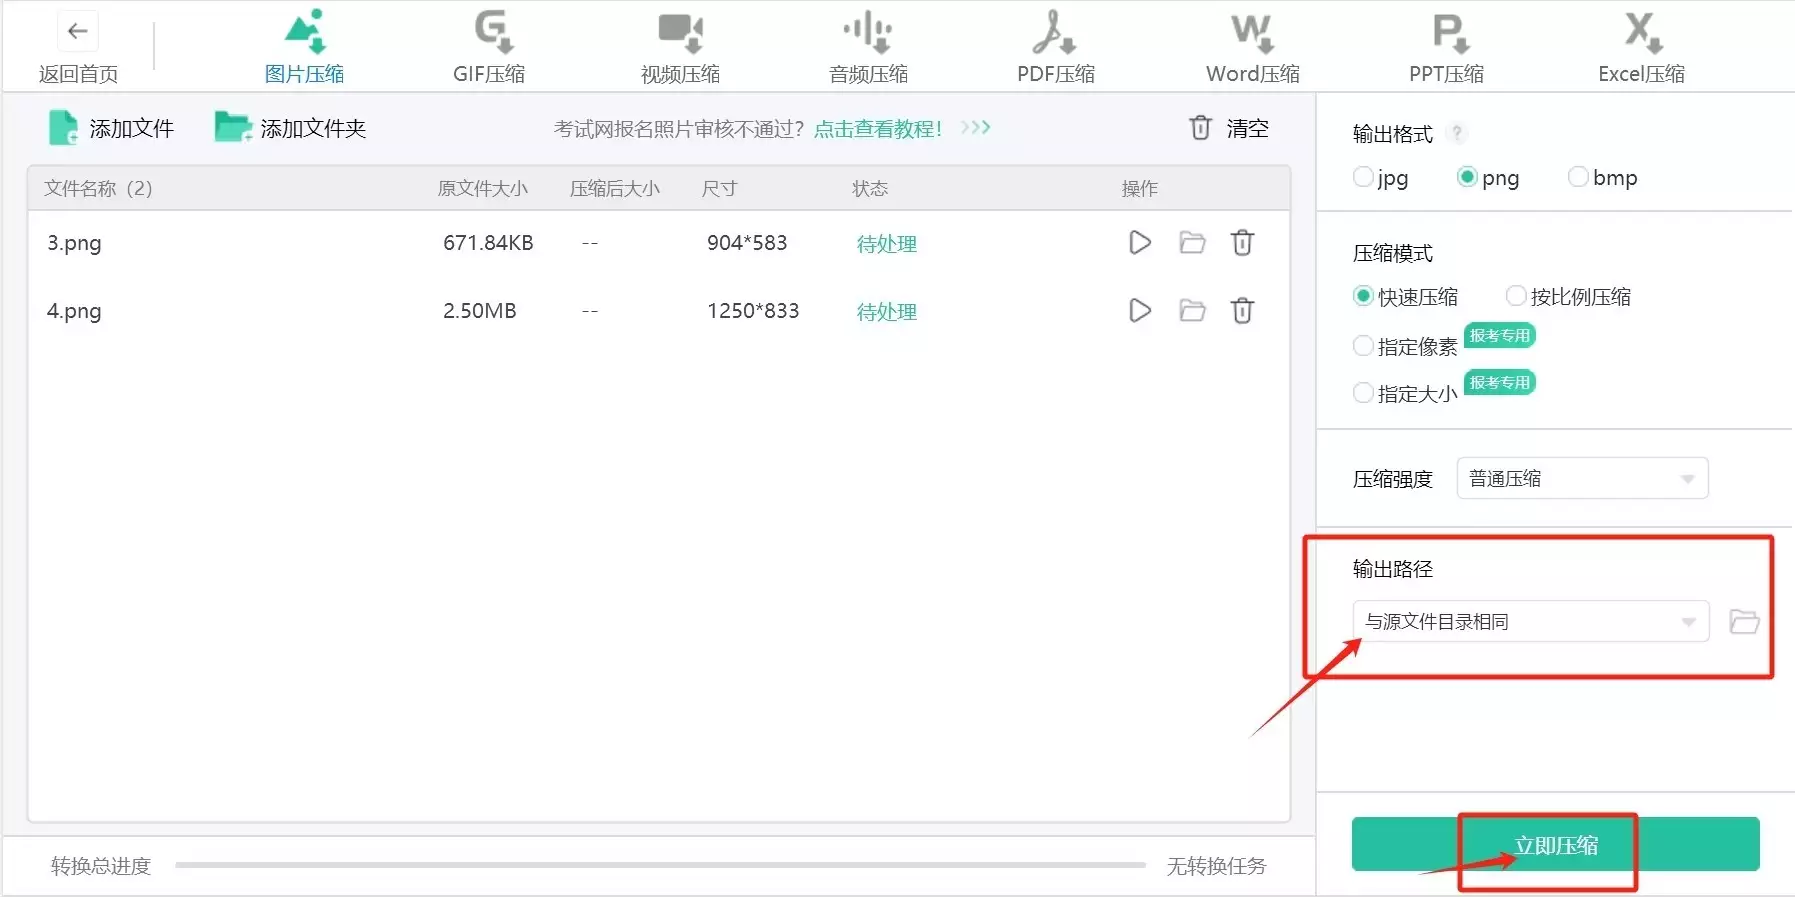Click the 文件名称 column header
1795x897 pixels.
98,188
